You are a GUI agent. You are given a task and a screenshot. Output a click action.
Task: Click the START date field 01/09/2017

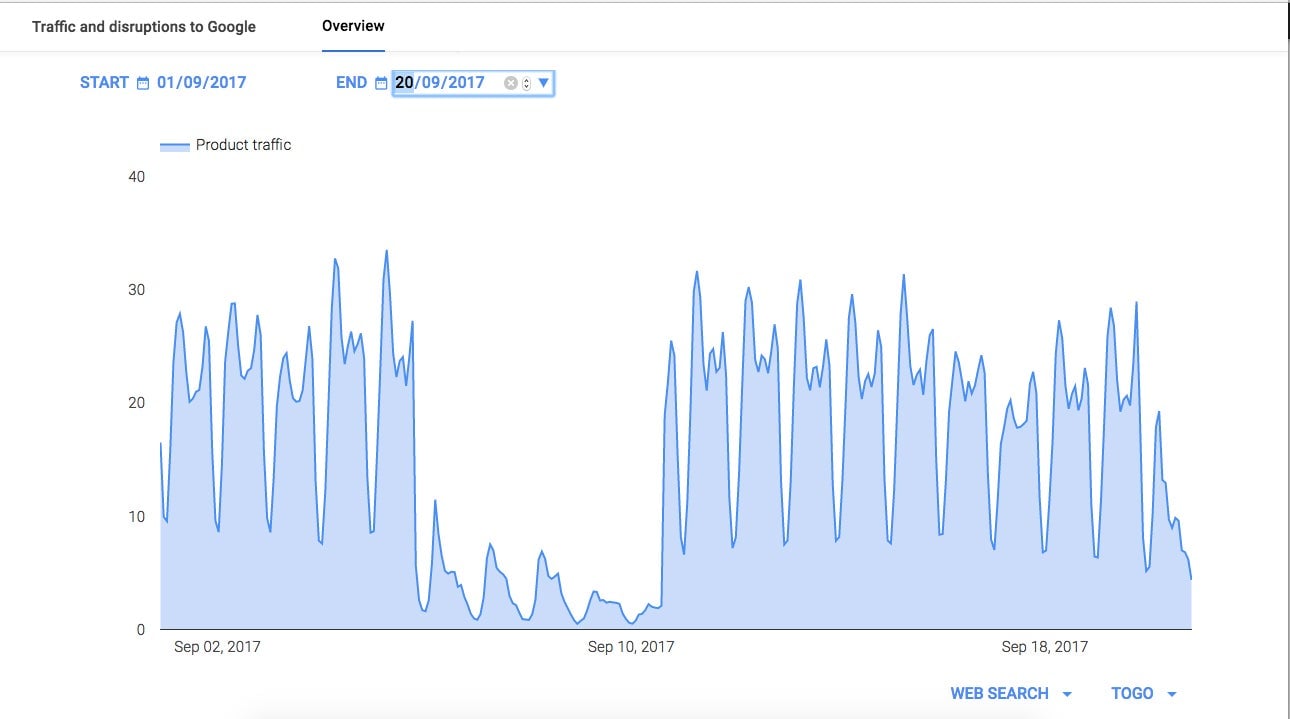pyautogui.click(x=201, y=83)
